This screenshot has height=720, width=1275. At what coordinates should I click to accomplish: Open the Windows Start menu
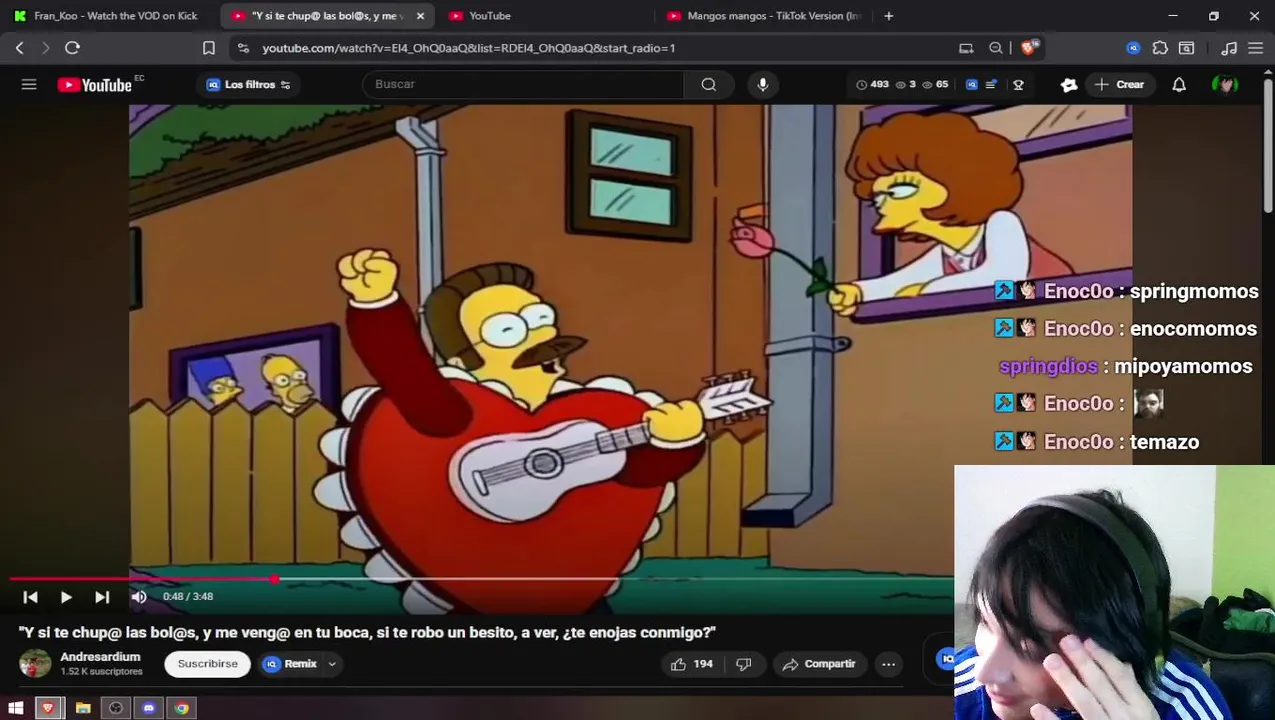tap(16, 708)
